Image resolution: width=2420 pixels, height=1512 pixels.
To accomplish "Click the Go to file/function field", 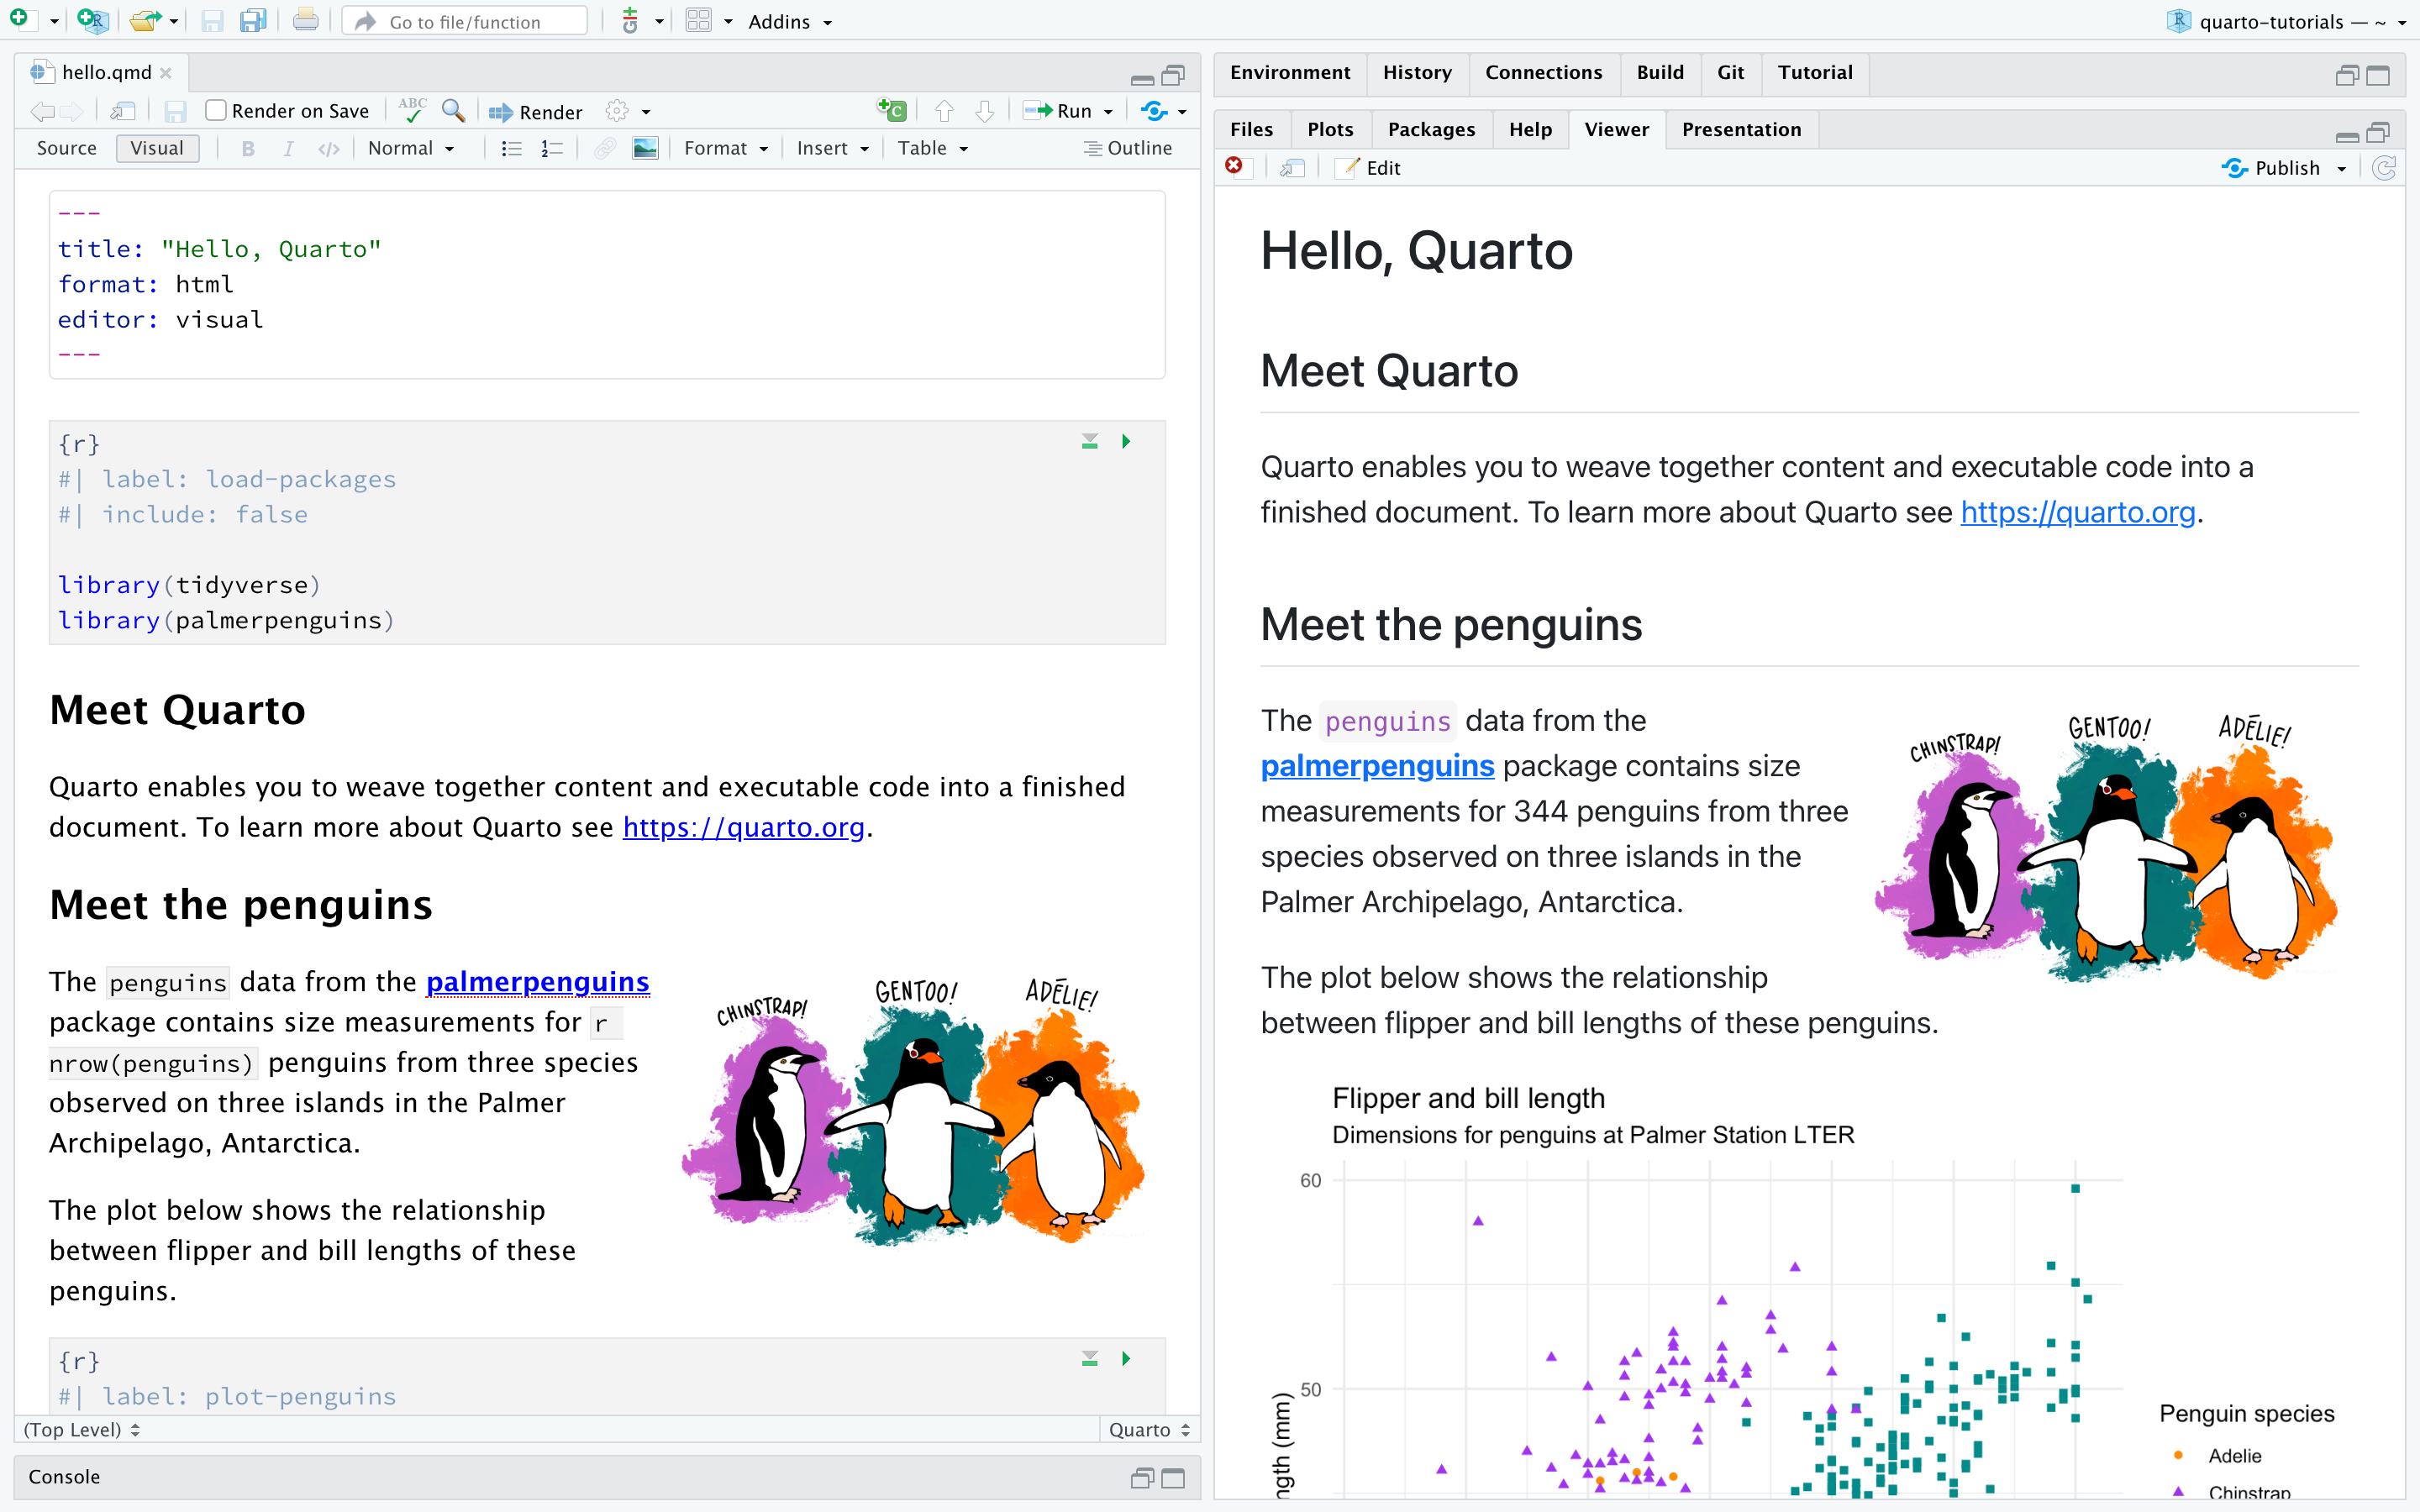I will (464, 21).
